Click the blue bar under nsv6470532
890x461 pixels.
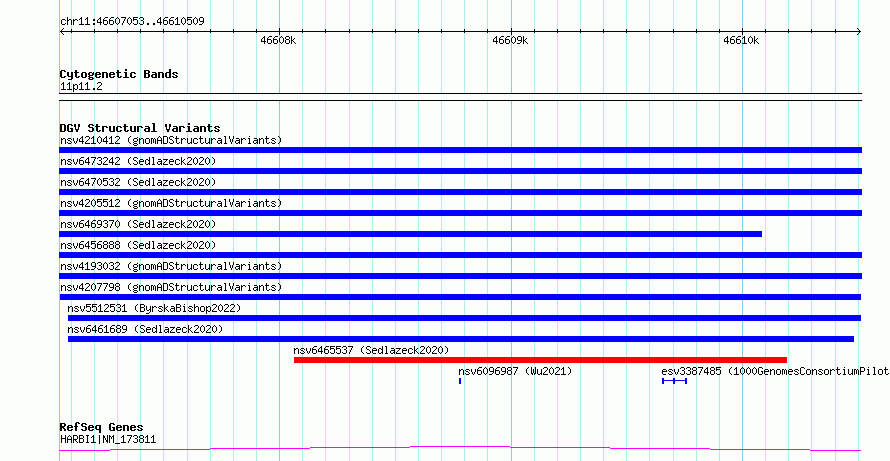click(461, 192)
